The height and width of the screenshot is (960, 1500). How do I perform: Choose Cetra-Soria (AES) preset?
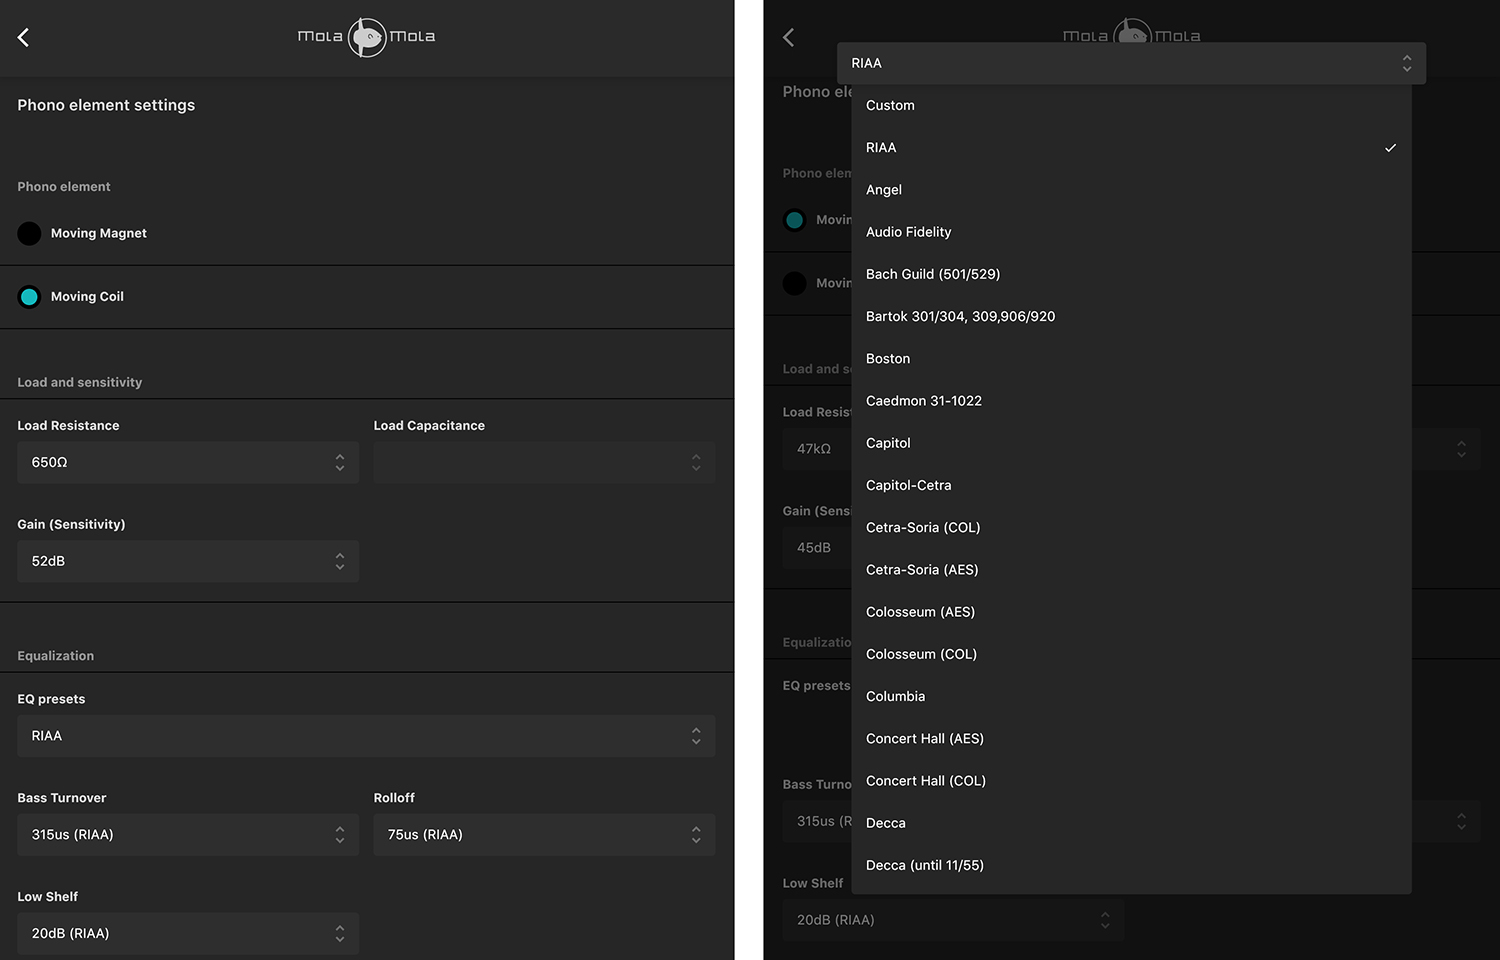pyautogui.click(x=1131, y=570)
